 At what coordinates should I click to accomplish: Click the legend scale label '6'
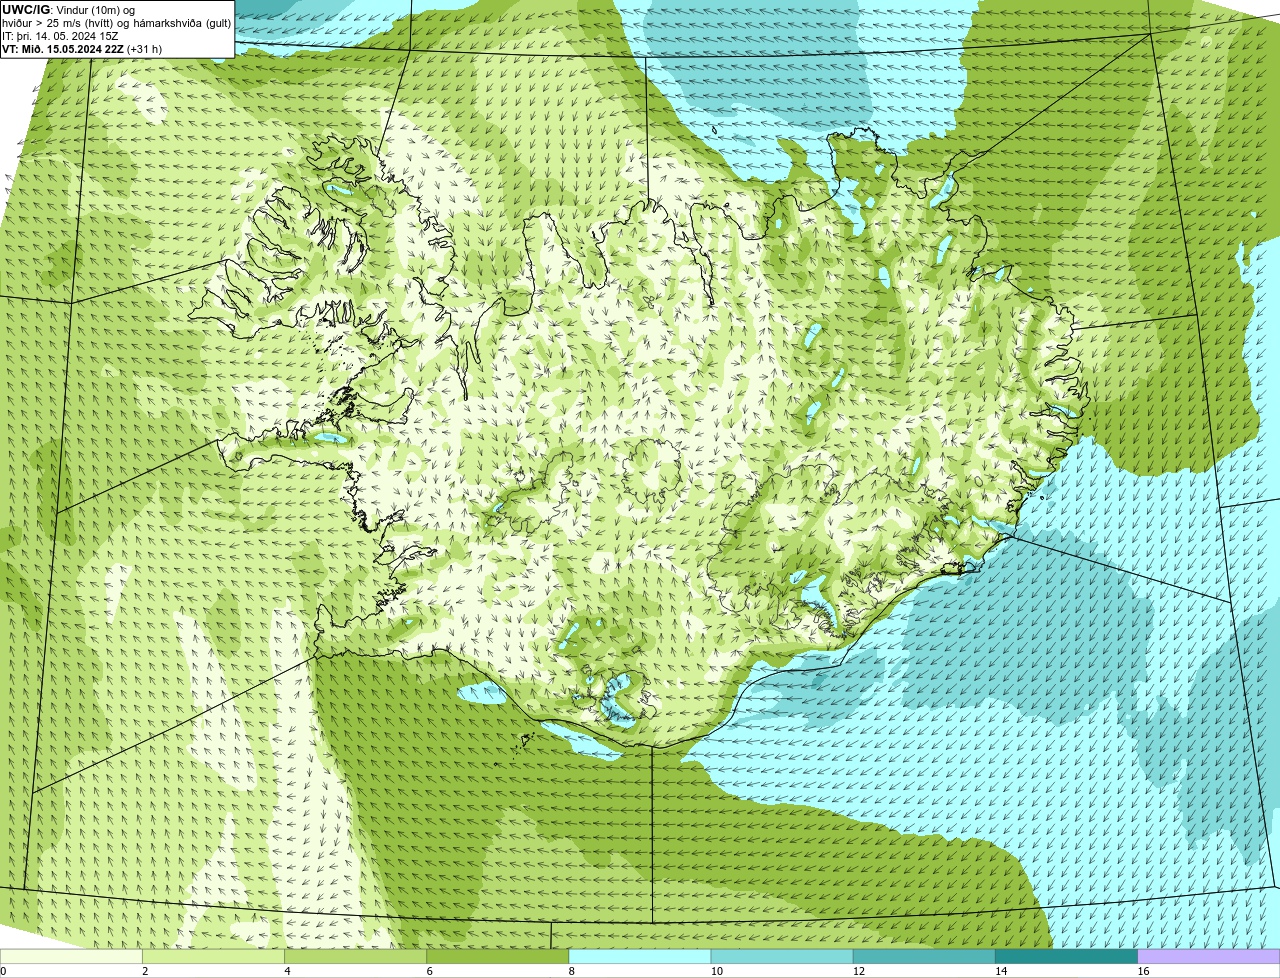click(x=429, y=971)
